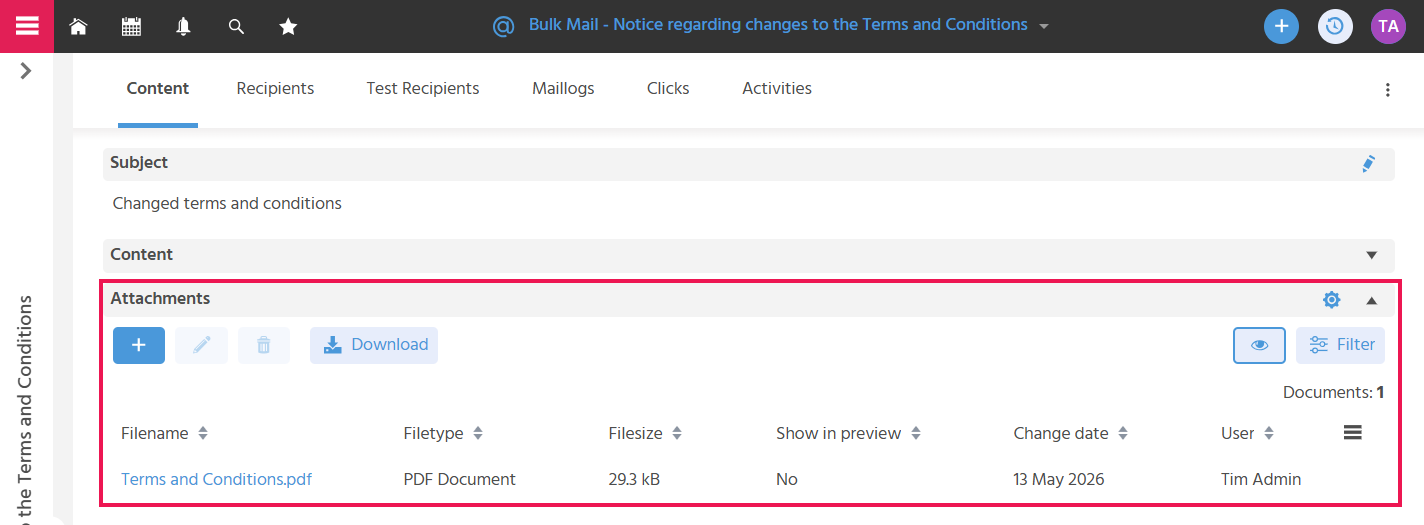Click the Download button
Image resolution: width=1424 pixels, height=525 pixels.
(x=374, y=345)
